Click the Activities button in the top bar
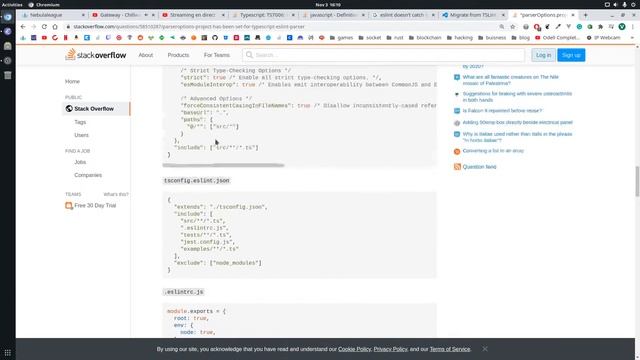Screen dimensions: 640x360 tap(12, 4)
